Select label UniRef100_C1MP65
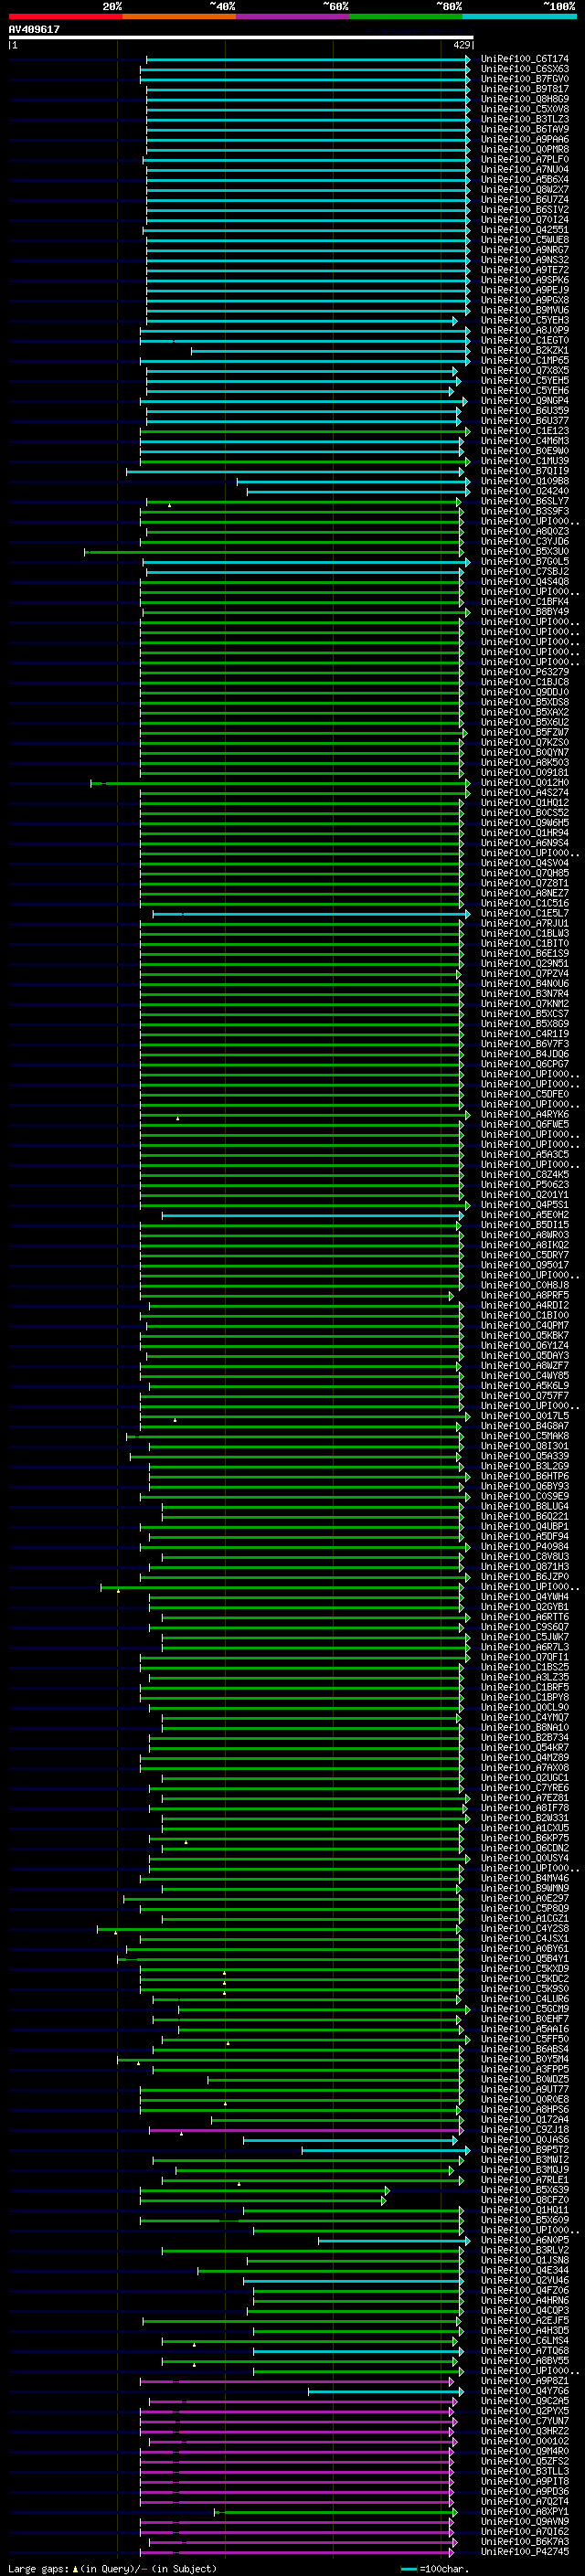585x2576 pixels. [x=525, y=360]
